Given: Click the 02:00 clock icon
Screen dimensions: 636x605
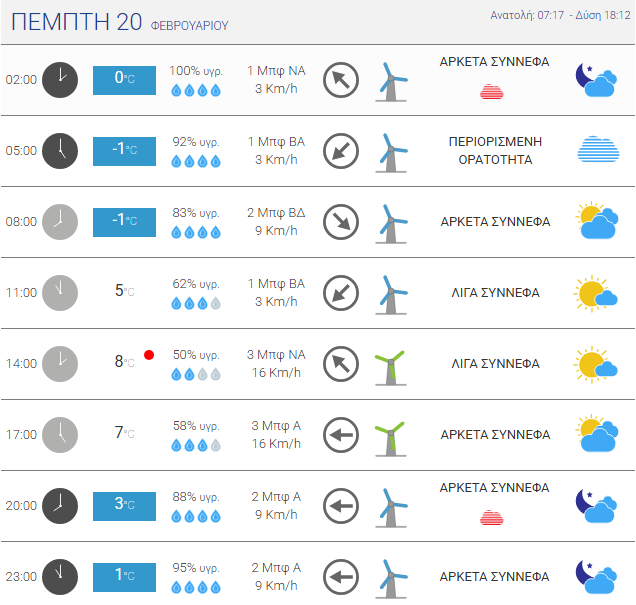Looking at the screenshot, I should 60,80.
